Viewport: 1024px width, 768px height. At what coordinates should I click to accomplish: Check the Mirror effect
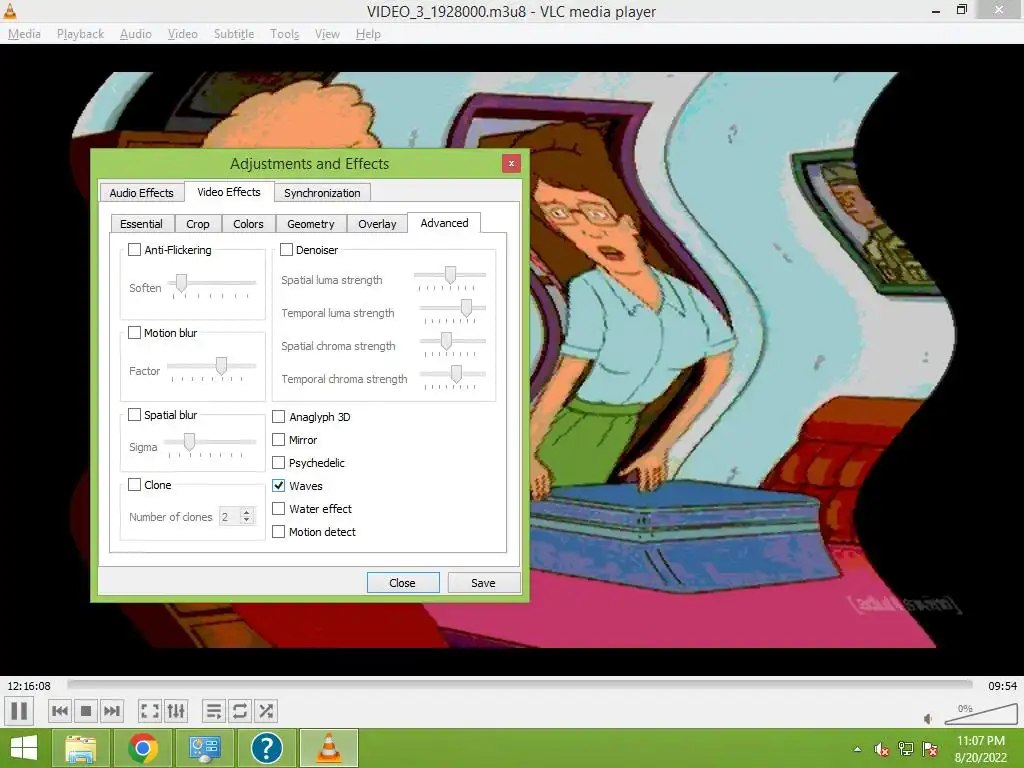(x=278, y=440)
